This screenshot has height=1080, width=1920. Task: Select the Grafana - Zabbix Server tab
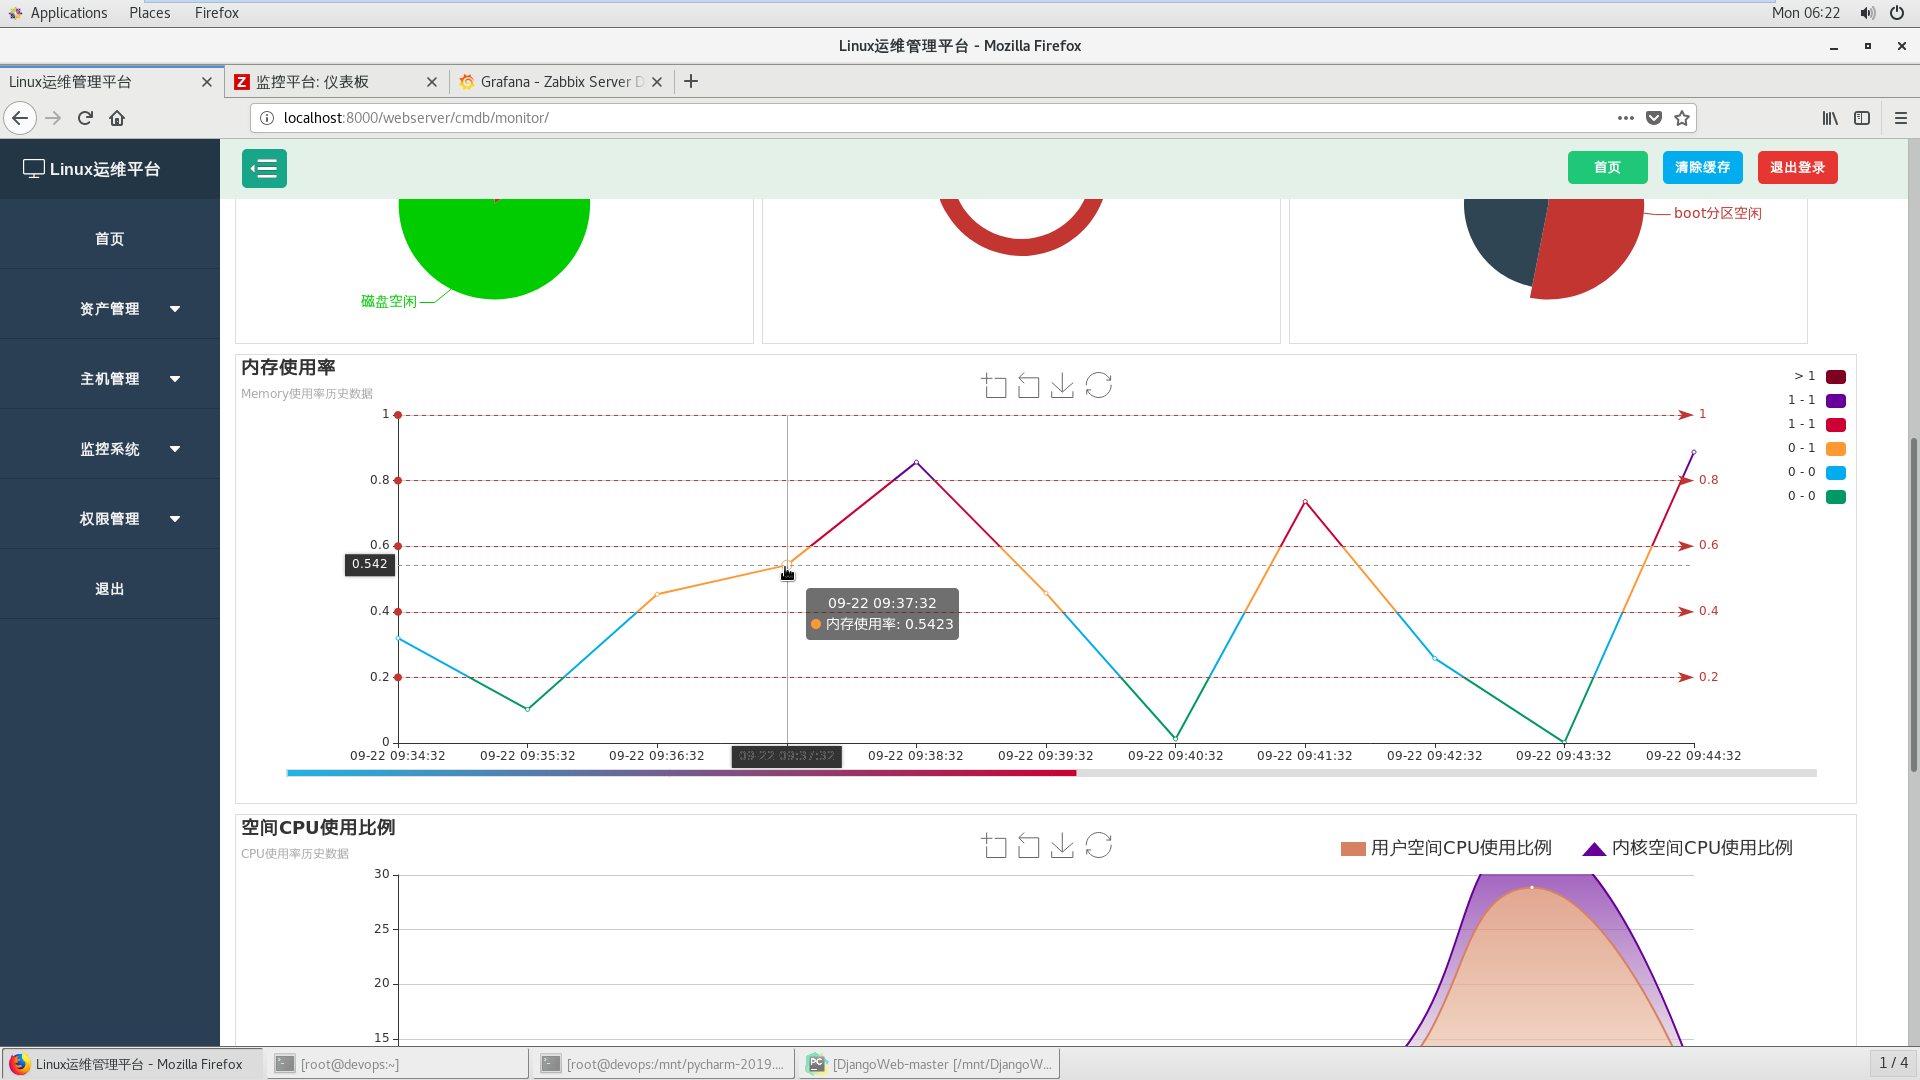click(x=554, y=80)
